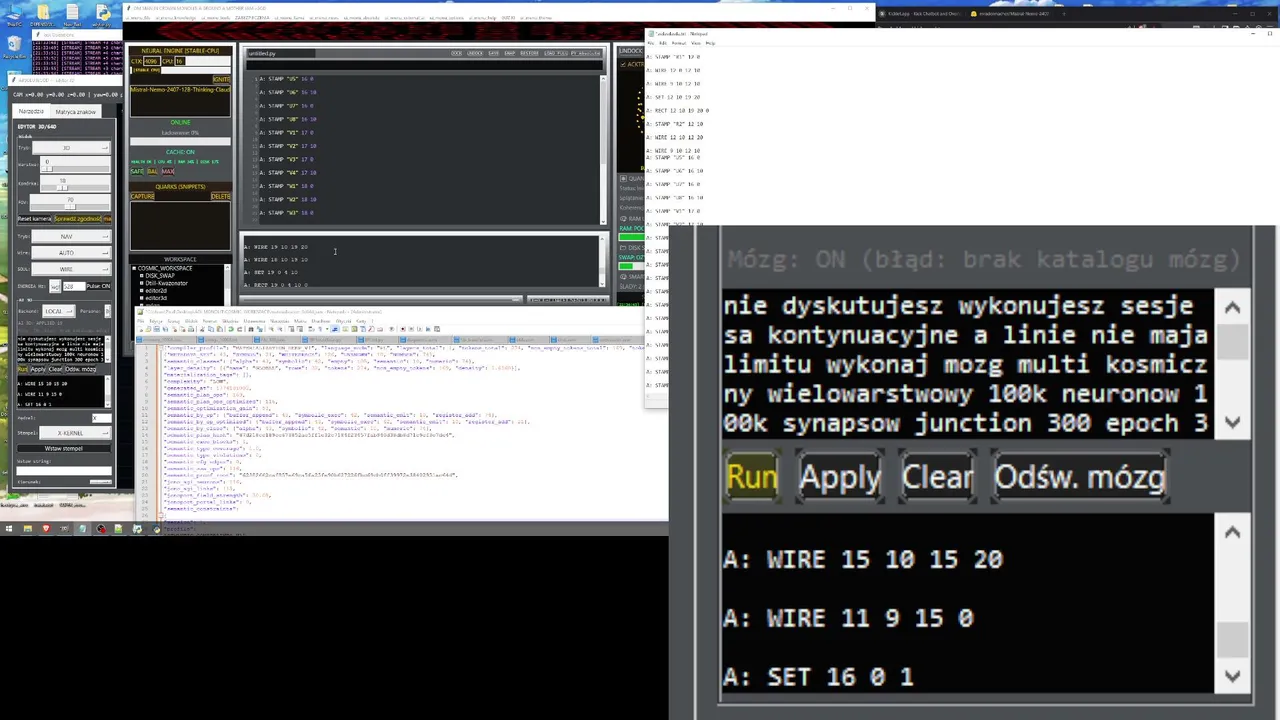The height and width of the screenshot is (720, 1280).
Task: Click Notepad++ Redo toolbar icon
Action: pos(239,329)
